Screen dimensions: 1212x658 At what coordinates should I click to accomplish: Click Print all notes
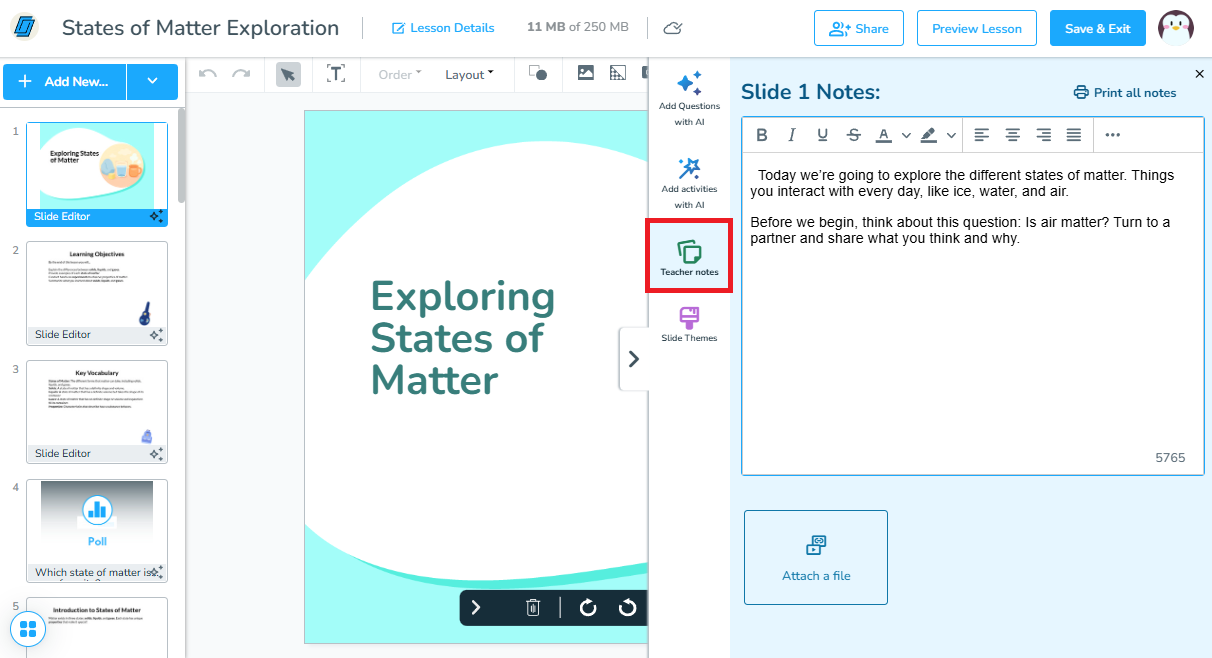pos(1125,92)
